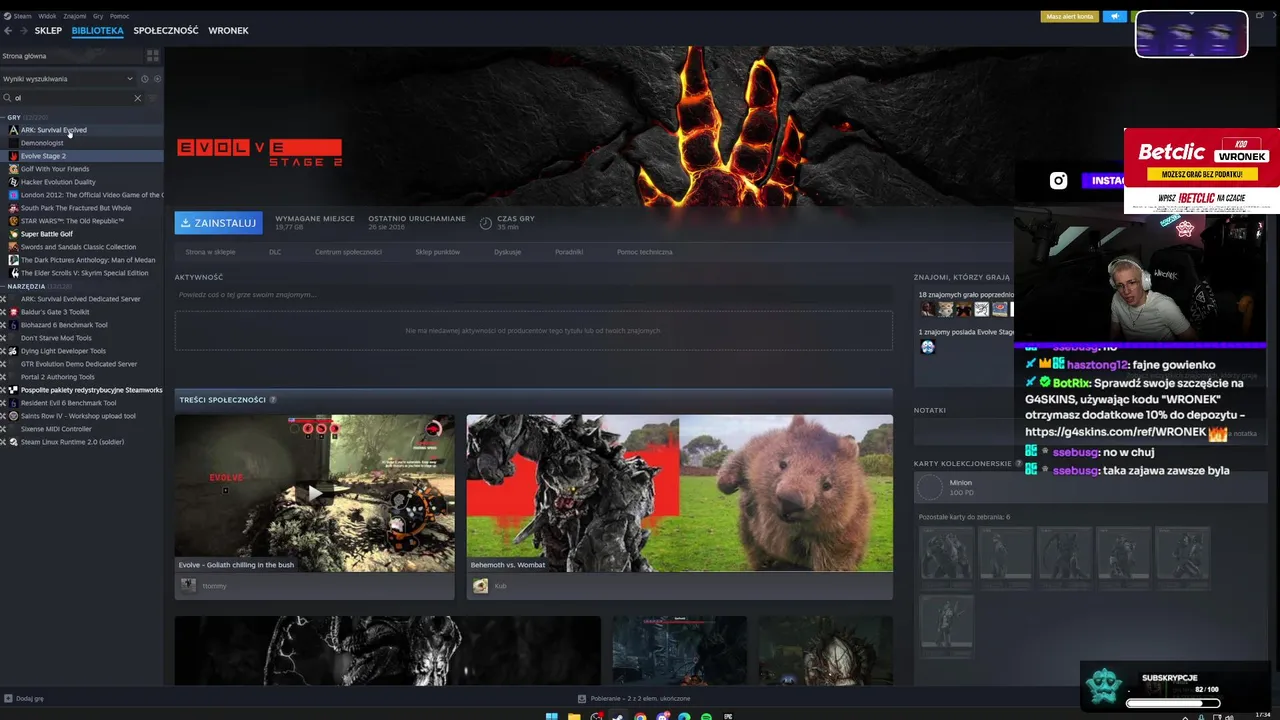Open Chrome from the taskbar
Image resolution: width=1280 pixels, height=720 pixels.
[641, 716]
